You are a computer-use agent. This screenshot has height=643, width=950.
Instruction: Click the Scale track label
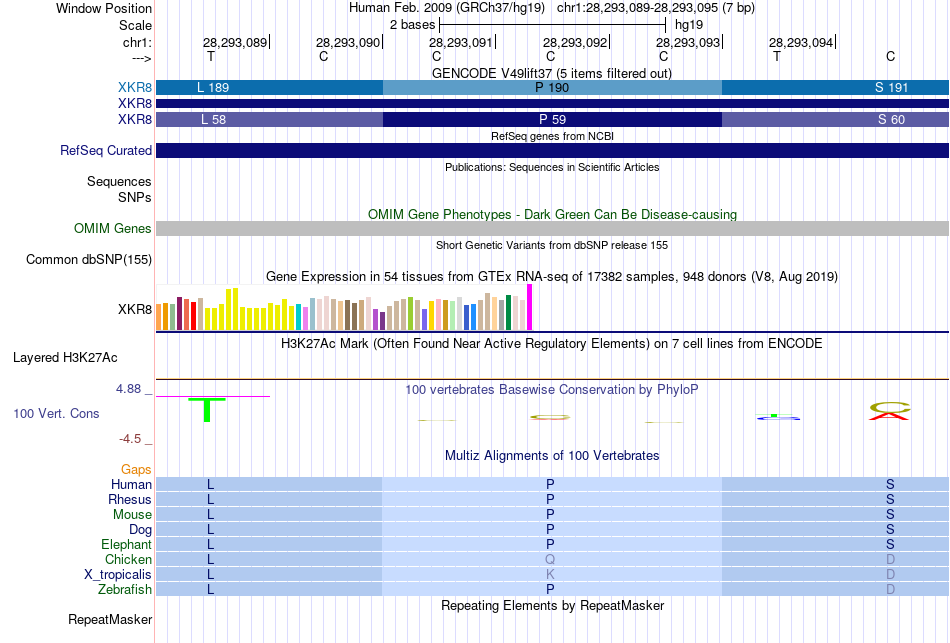pyautogui.click(x=135, y=25)
